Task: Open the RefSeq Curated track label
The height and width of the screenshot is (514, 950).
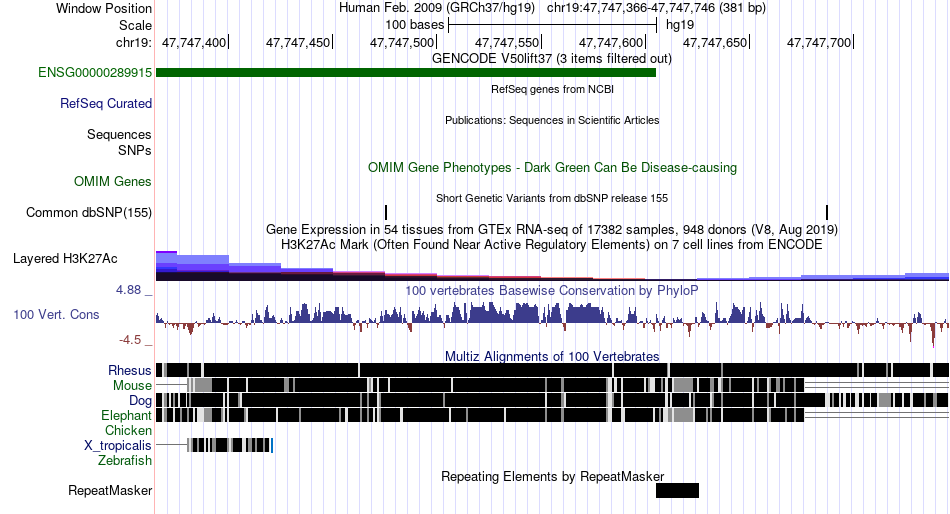Action: (105, 104)
